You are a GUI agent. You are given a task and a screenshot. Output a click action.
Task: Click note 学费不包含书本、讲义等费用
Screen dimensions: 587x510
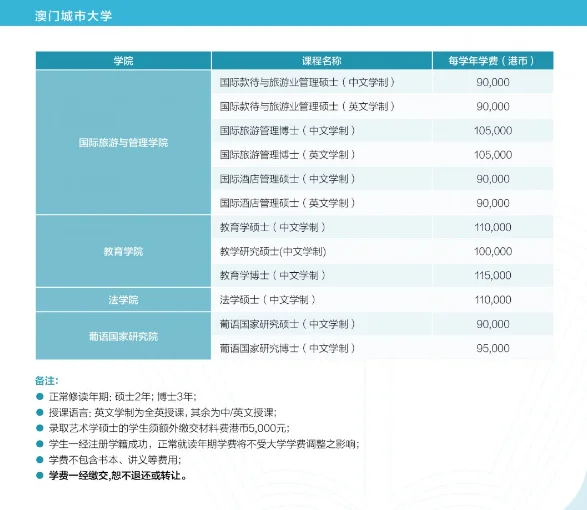(115, 460)
